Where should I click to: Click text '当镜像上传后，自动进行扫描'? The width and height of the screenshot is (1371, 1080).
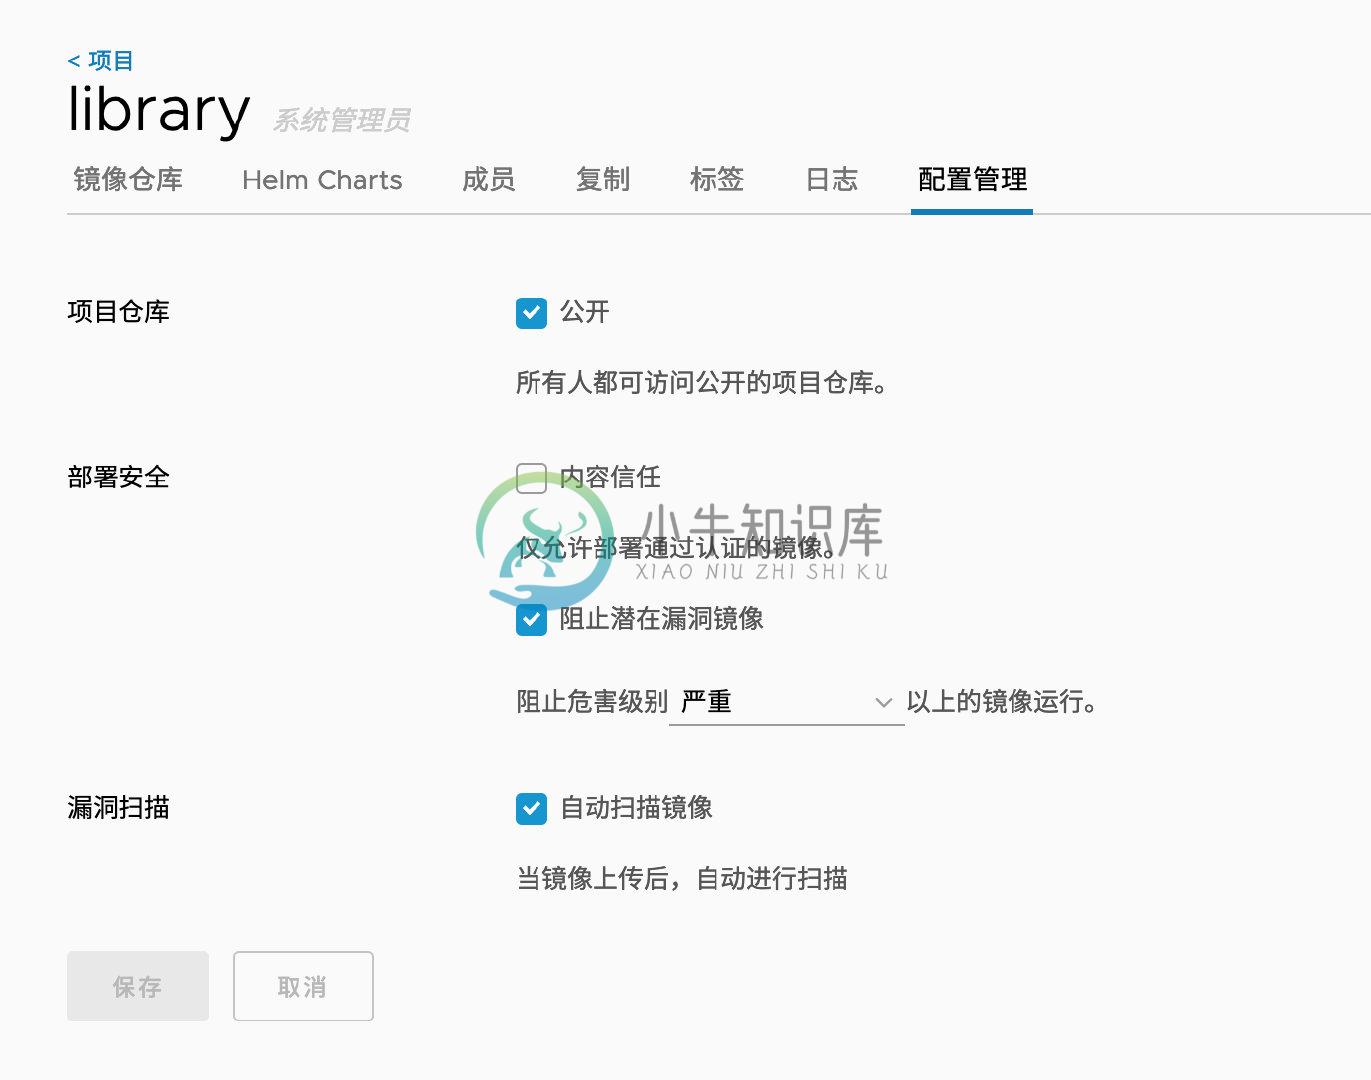click(x=682, y=878)
